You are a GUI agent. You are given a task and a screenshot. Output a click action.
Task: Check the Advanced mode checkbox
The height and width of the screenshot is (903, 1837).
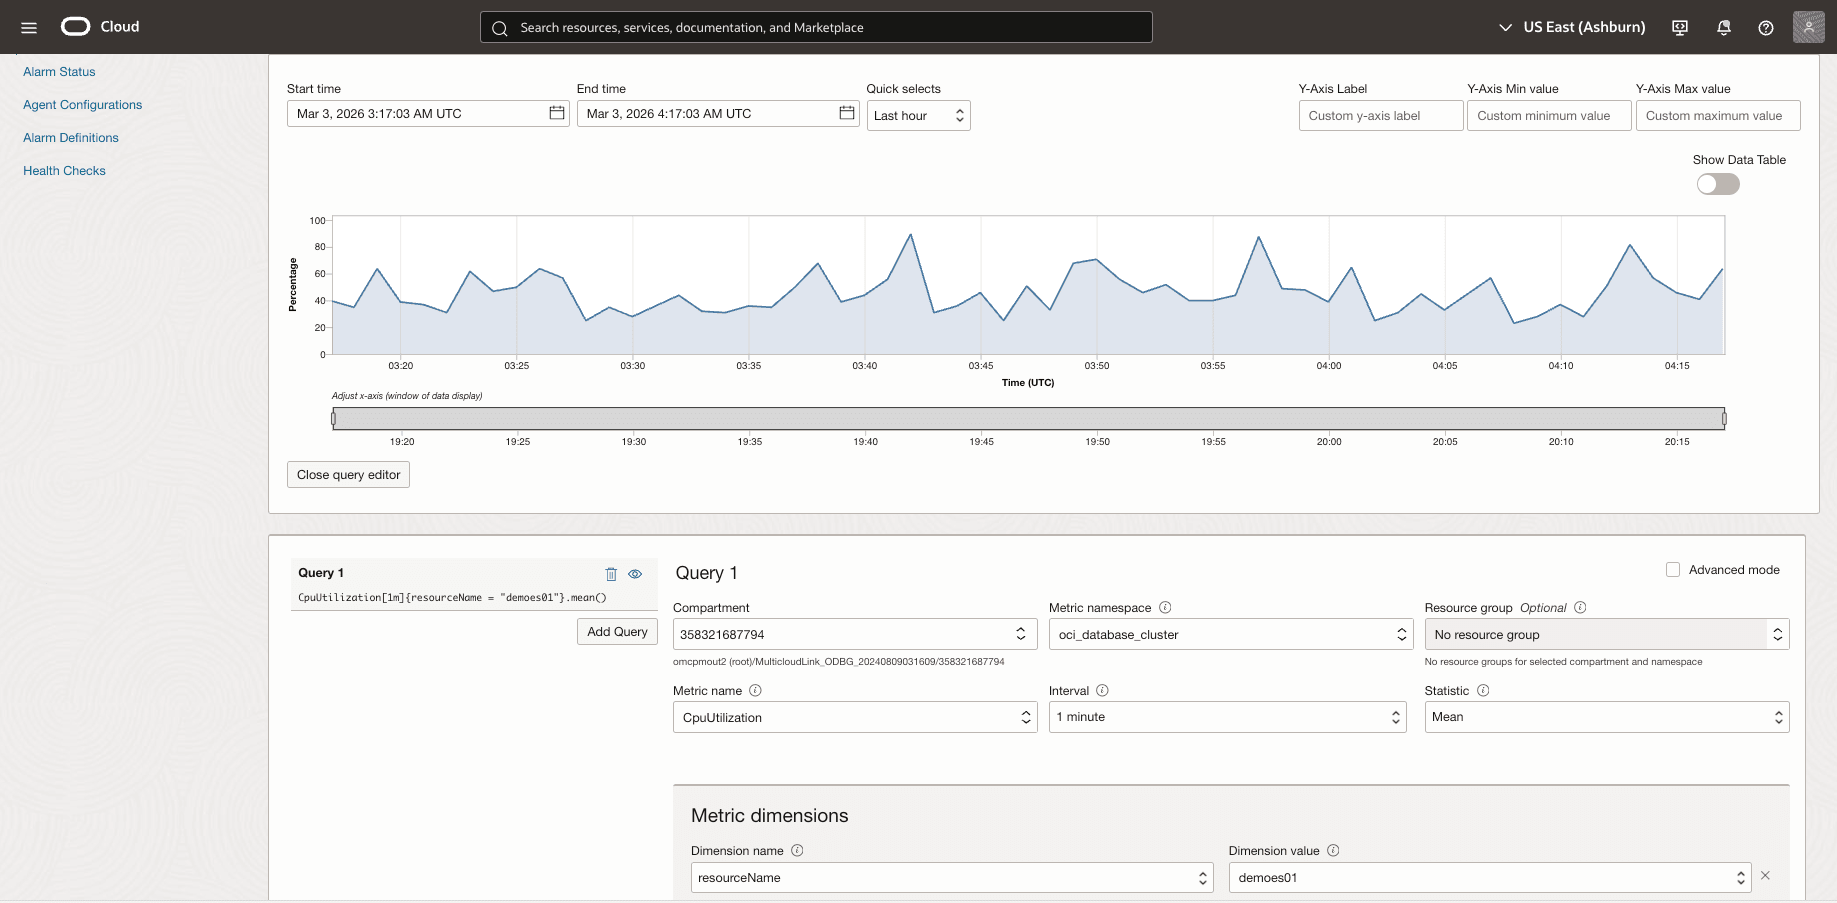(1672, 569)
